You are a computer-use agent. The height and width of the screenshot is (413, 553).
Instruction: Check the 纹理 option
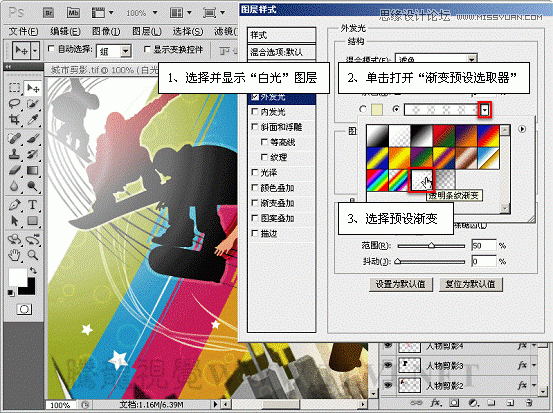tap(264, 157)
